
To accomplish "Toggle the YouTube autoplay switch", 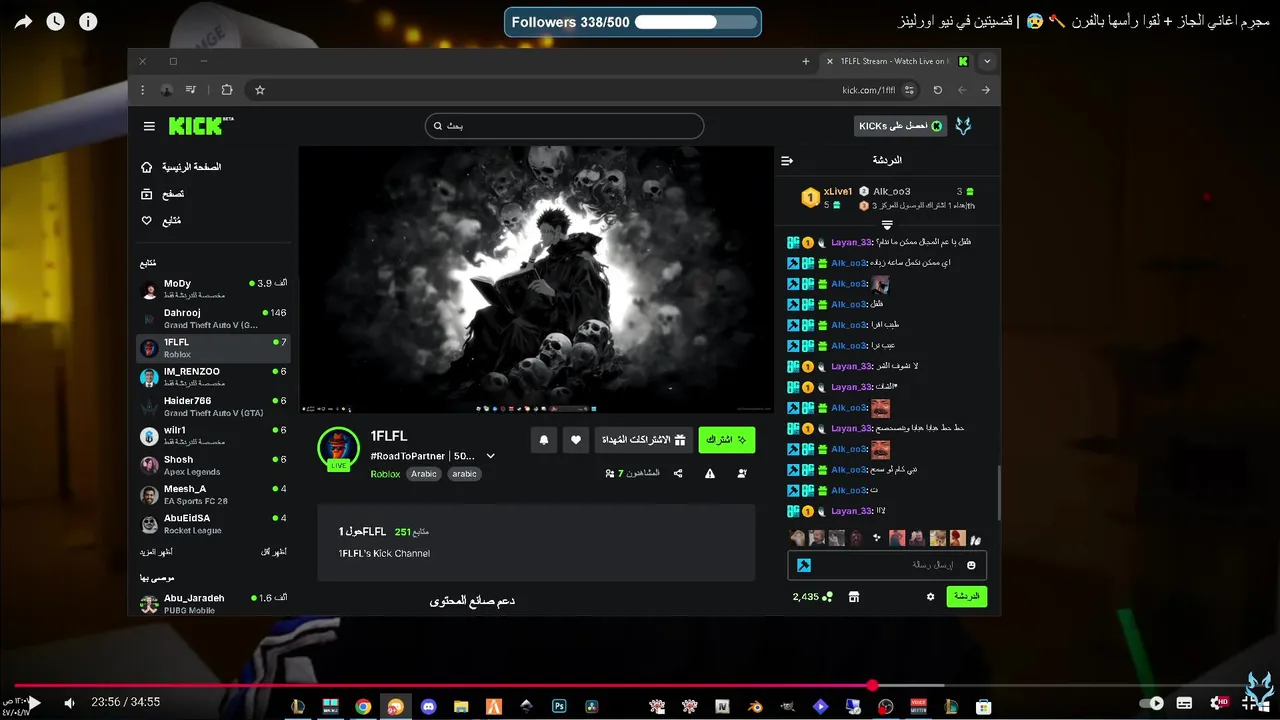I will pyautogui.click(x=1152, y=703).
